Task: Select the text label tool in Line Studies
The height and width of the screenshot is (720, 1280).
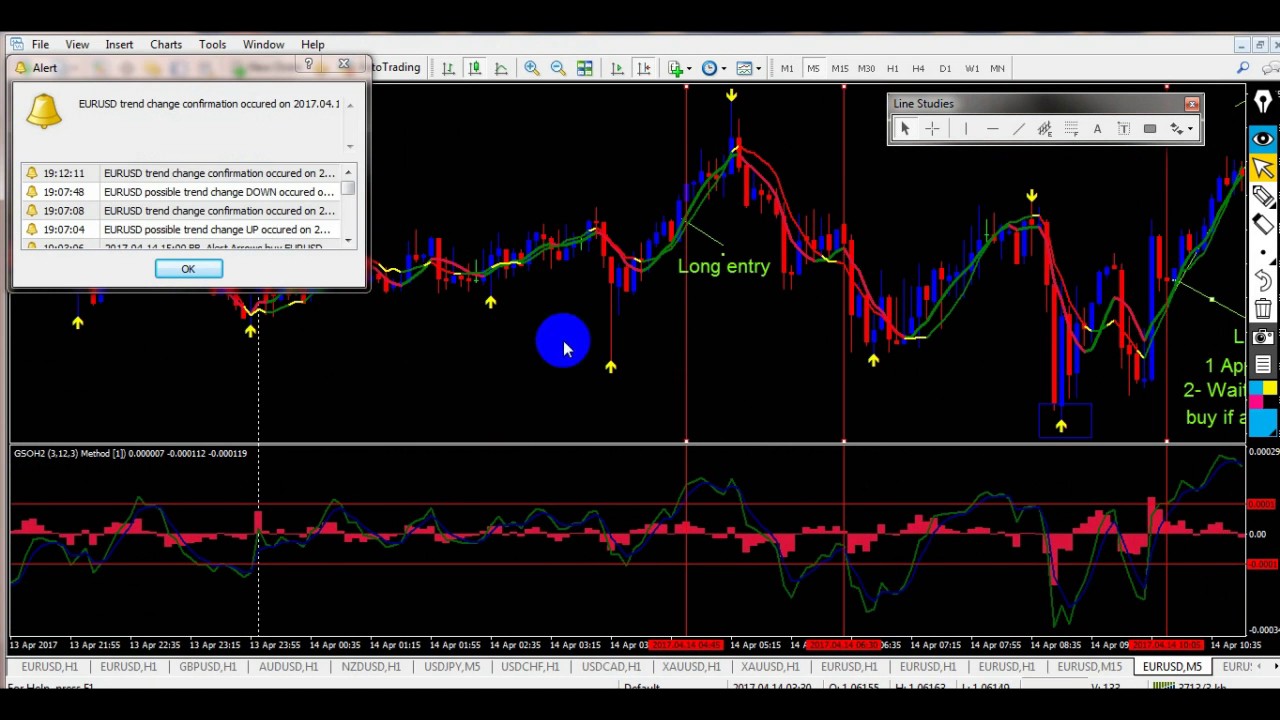Action: coord(1123,128)
